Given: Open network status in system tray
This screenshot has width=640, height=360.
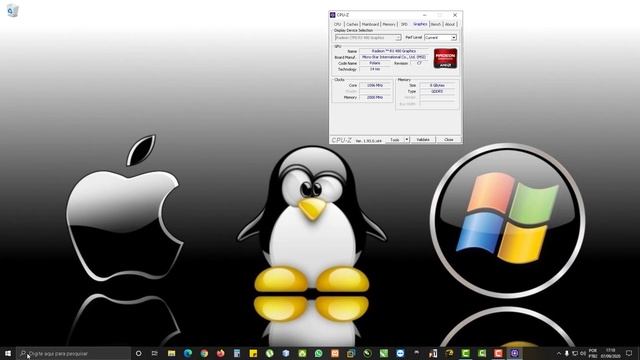Looking at the screenshot, I should [x=575, y=353].
